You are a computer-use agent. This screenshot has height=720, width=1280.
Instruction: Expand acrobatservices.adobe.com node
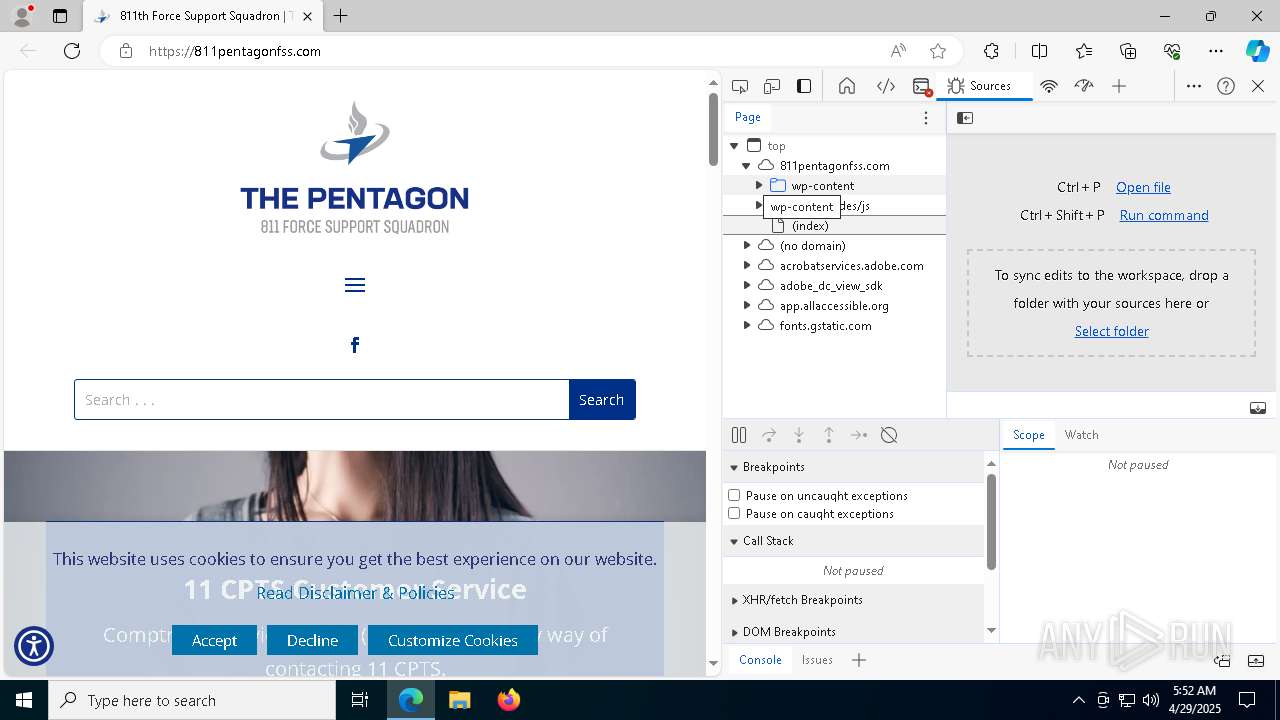[747, 266]
